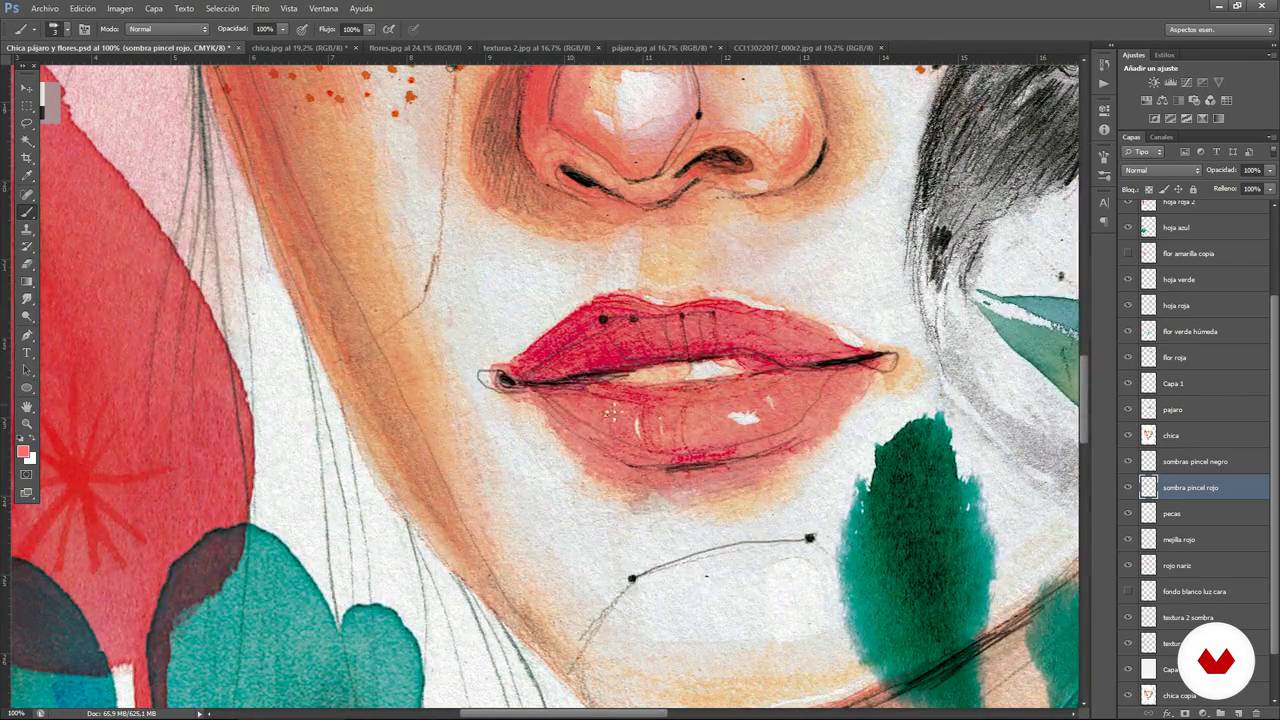Click the background color swatch
Viewport: 1280px width, 720px height.
click(31, 459)
